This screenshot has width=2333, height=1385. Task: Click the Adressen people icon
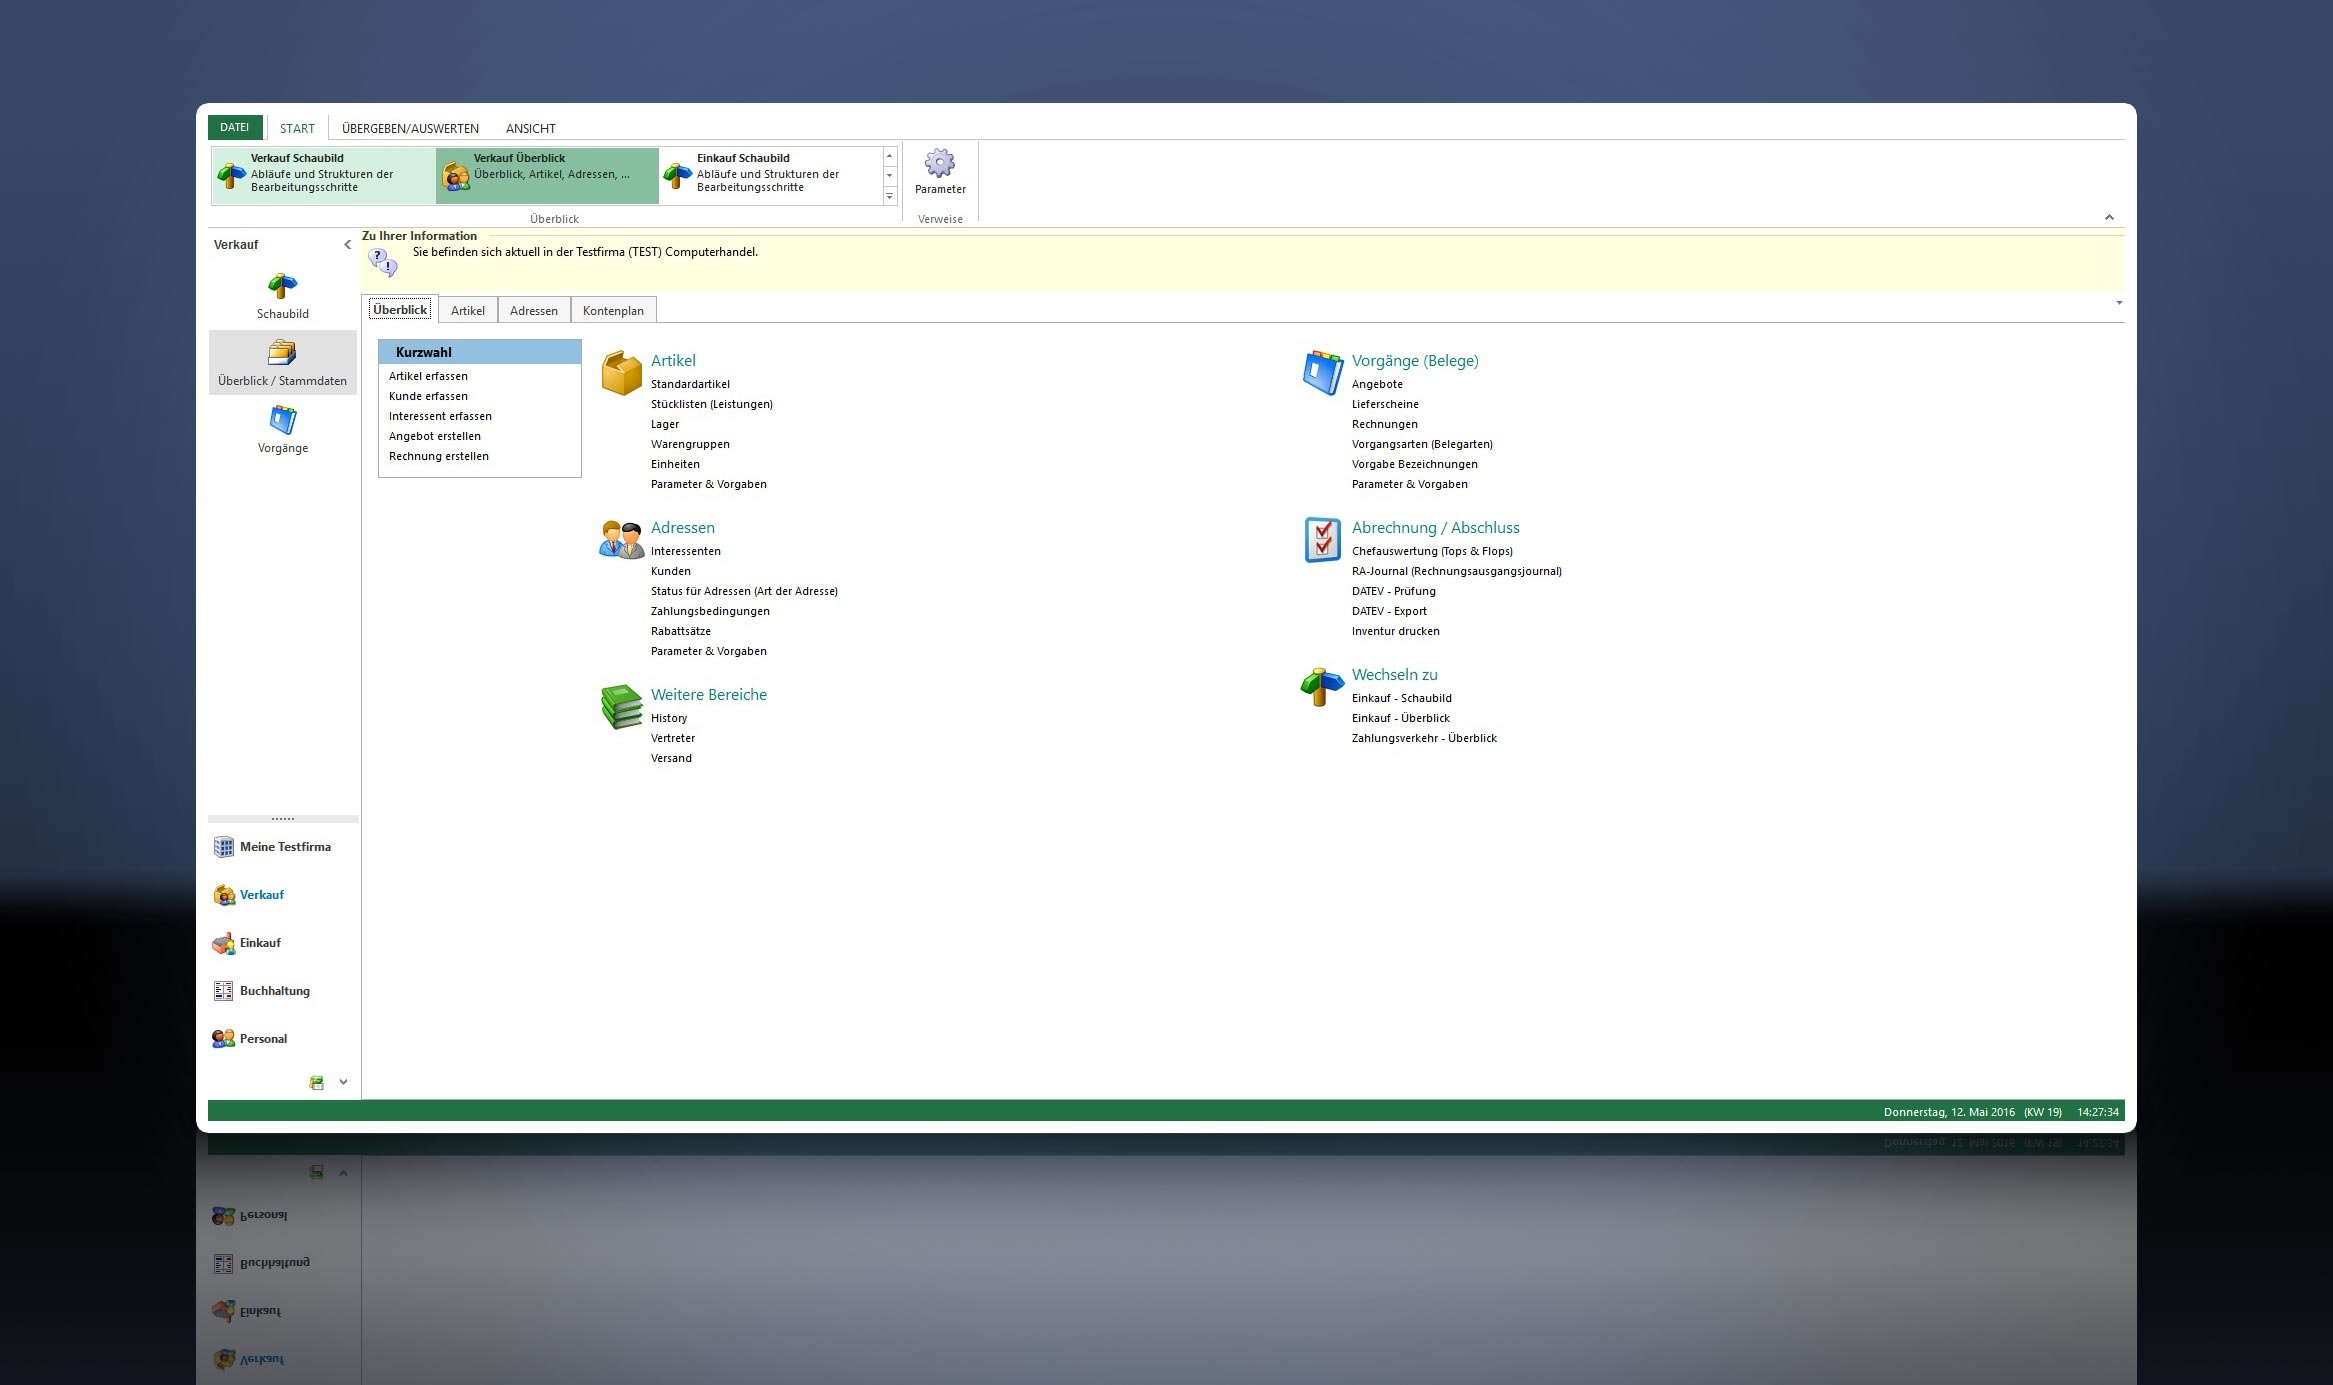point(621,540)
